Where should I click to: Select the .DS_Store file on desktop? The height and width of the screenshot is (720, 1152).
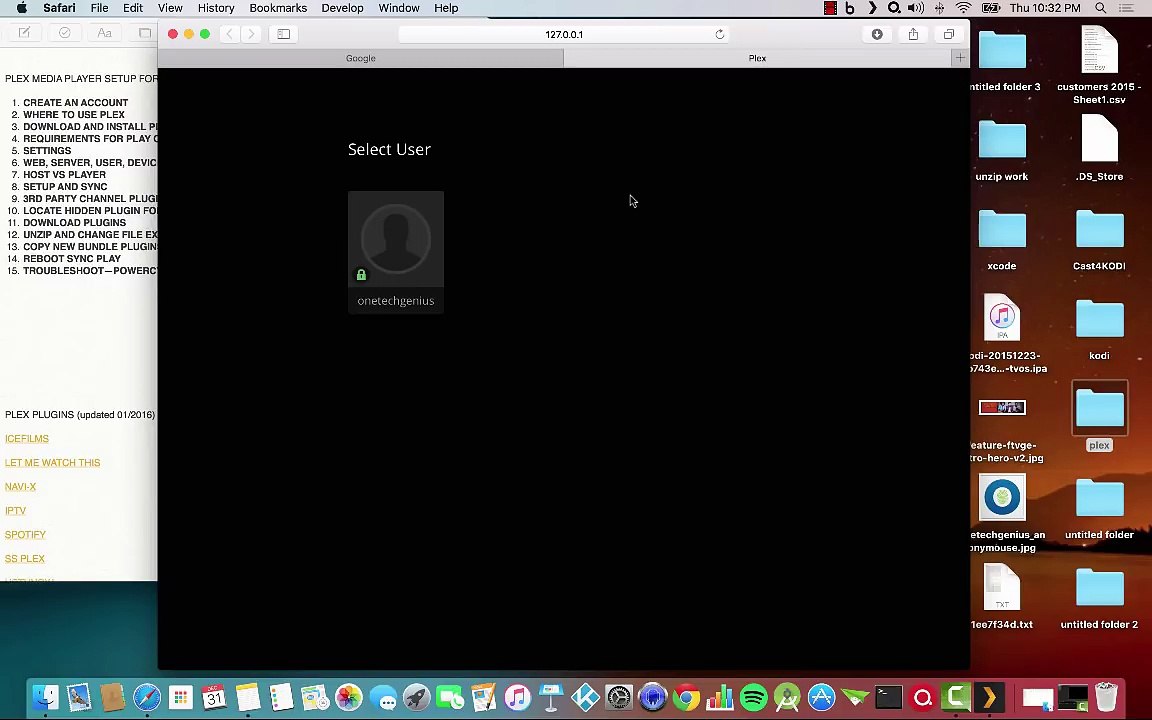click(1099, 139)
